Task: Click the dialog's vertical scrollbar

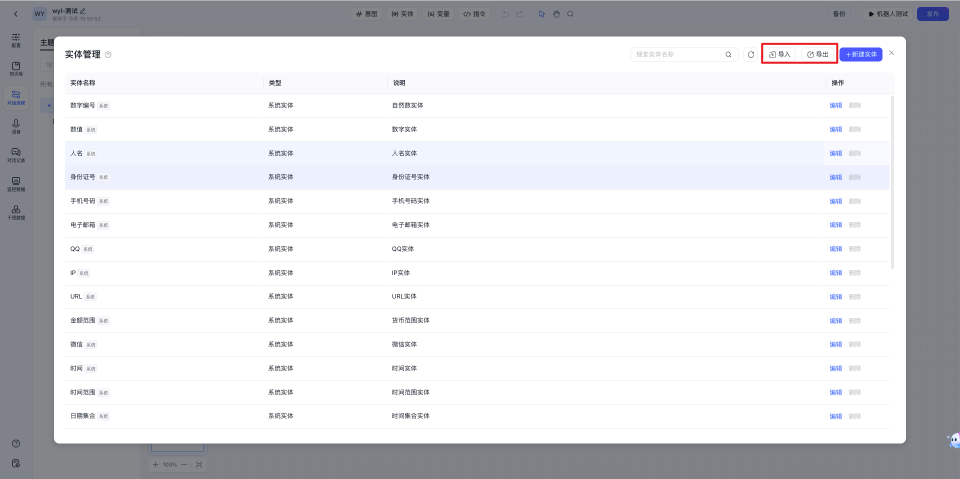Action: tap(891, 180)
